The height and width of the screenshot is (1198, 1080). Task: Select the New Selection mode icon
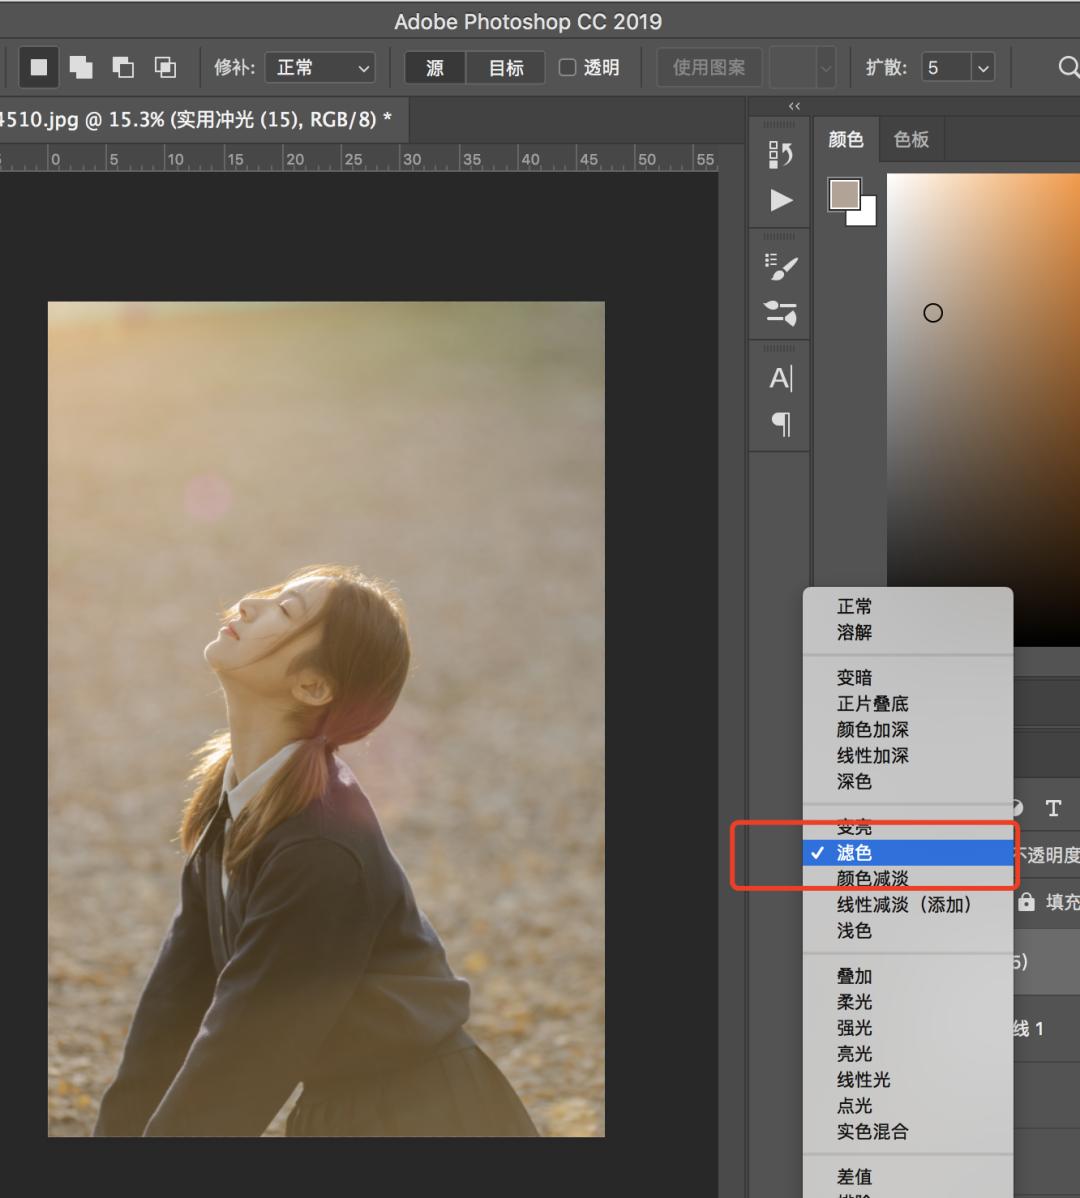click(38, 67)
